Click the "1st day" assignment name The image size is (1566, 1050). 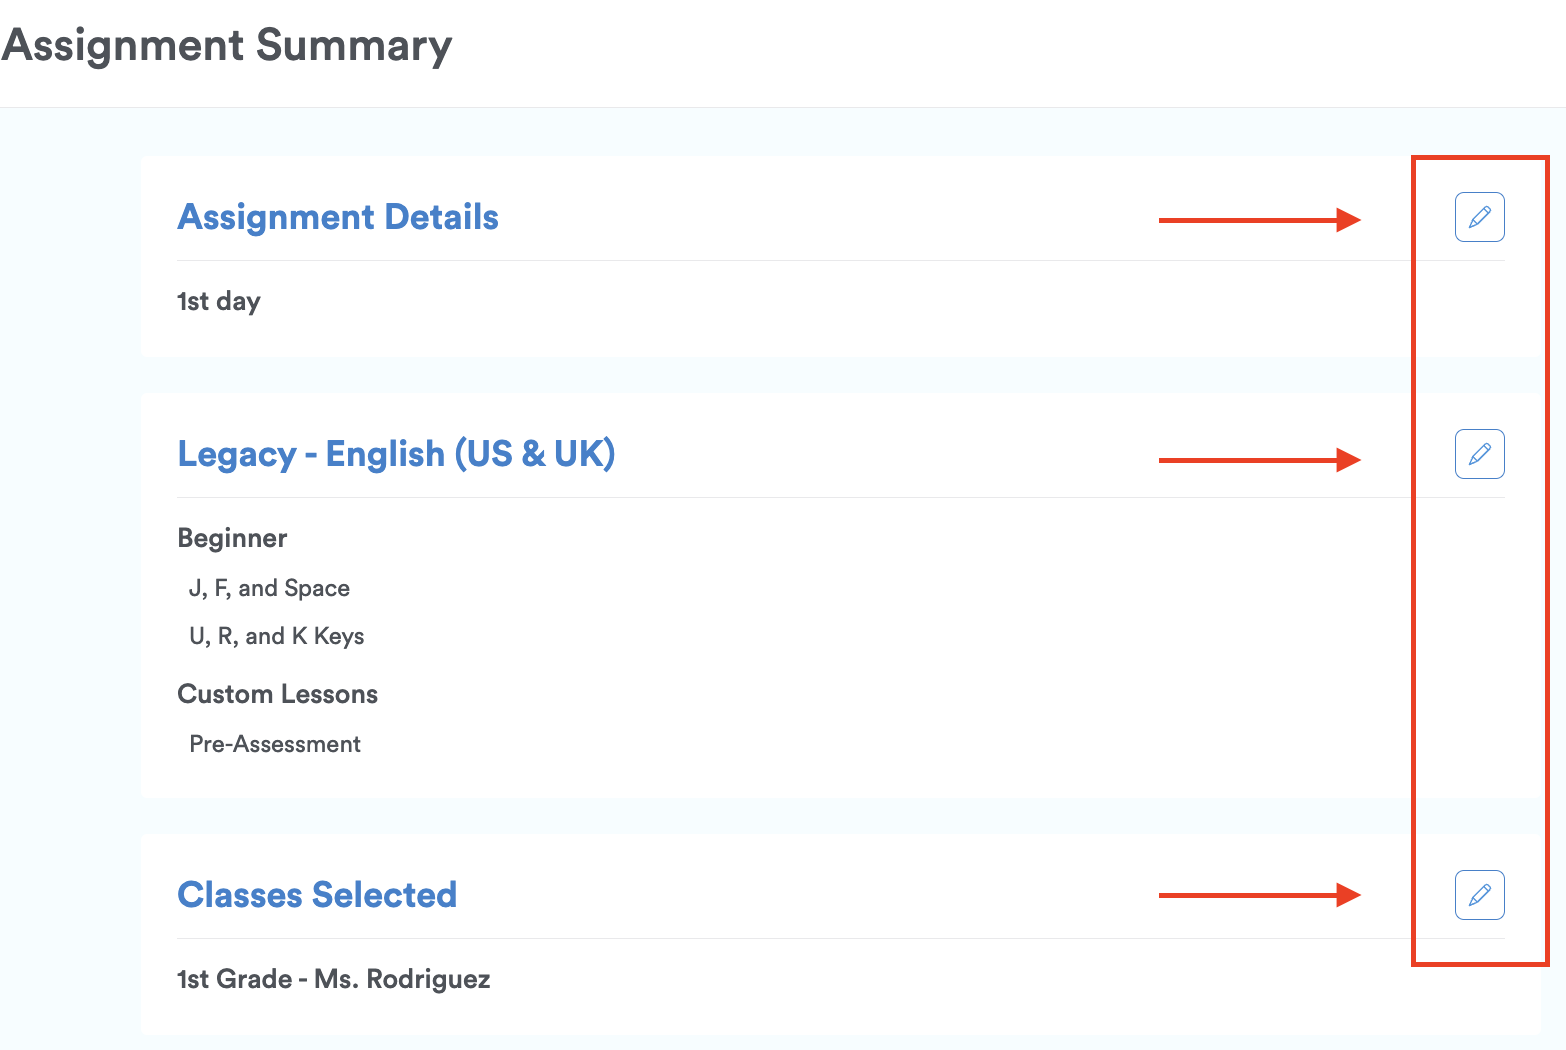tap(218, 301)
